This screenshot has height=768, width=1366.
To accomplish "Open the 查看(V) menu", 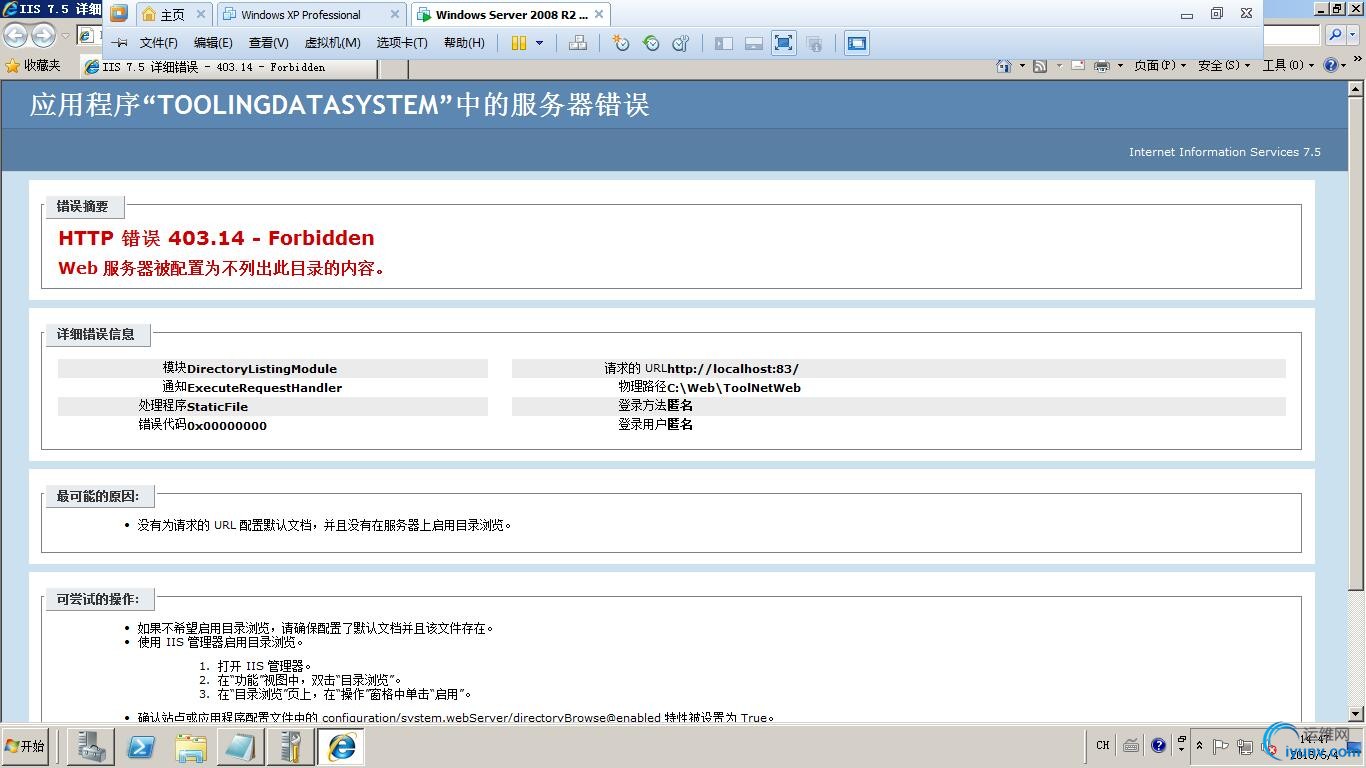I will coord(268,43).
